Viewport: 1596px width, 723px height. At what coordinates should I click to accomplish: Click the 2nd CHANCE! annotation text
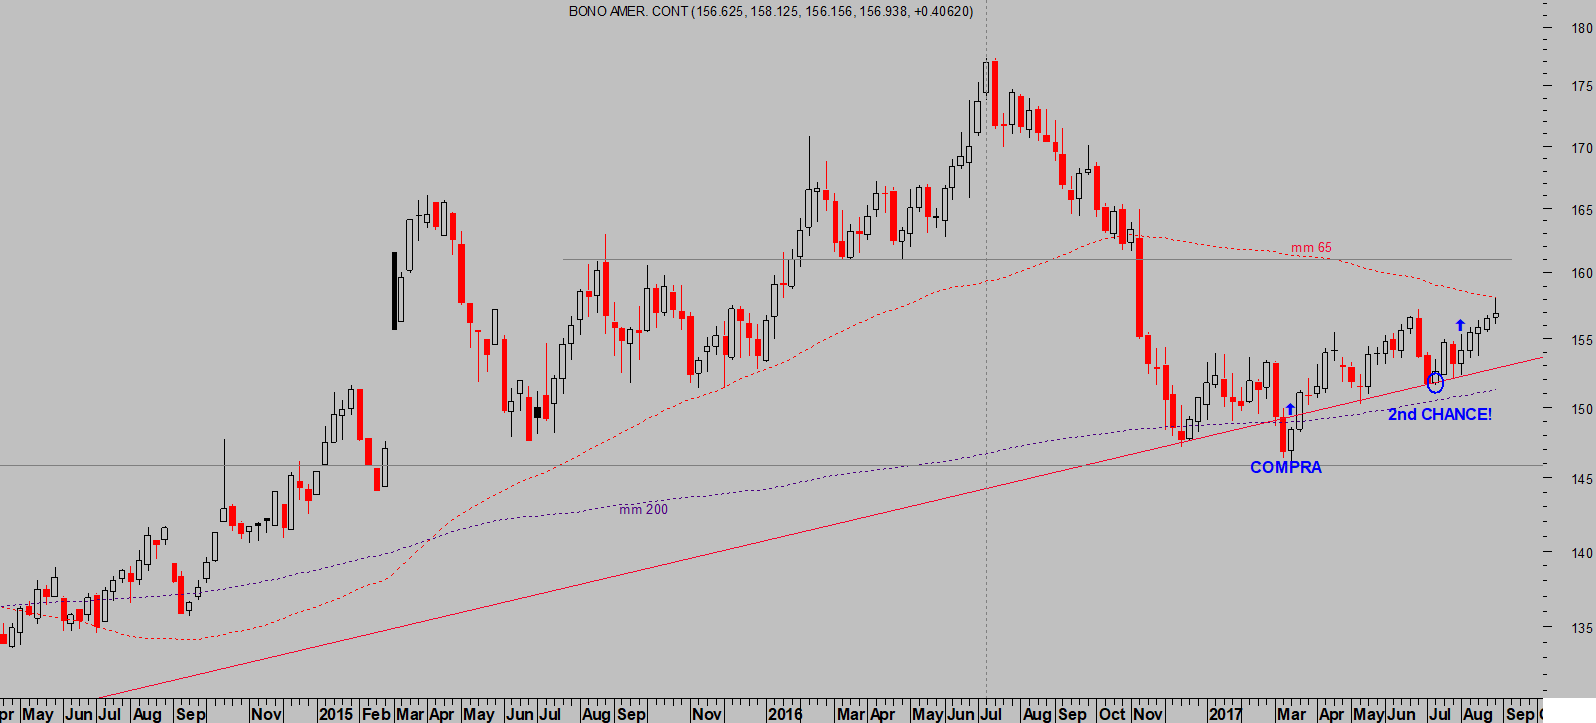pyautogui.click(x=1439, y=414)
